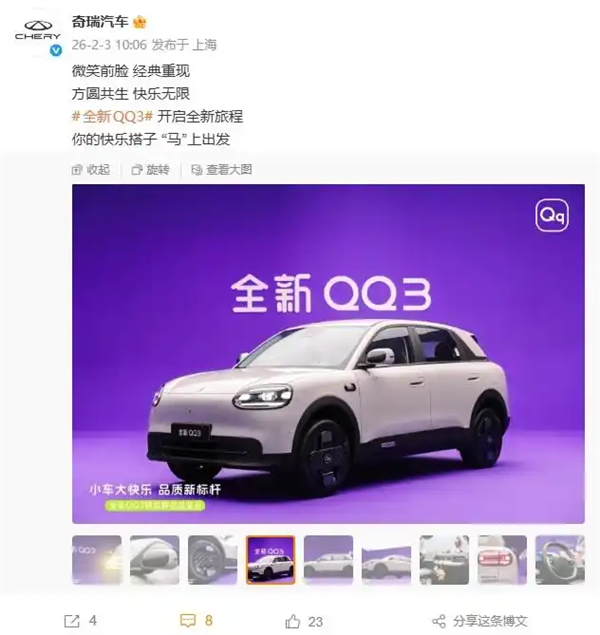View full image with 查看大图
This screenshot has width=600, height=635.
pyautogui.click(x=222, y=170)
